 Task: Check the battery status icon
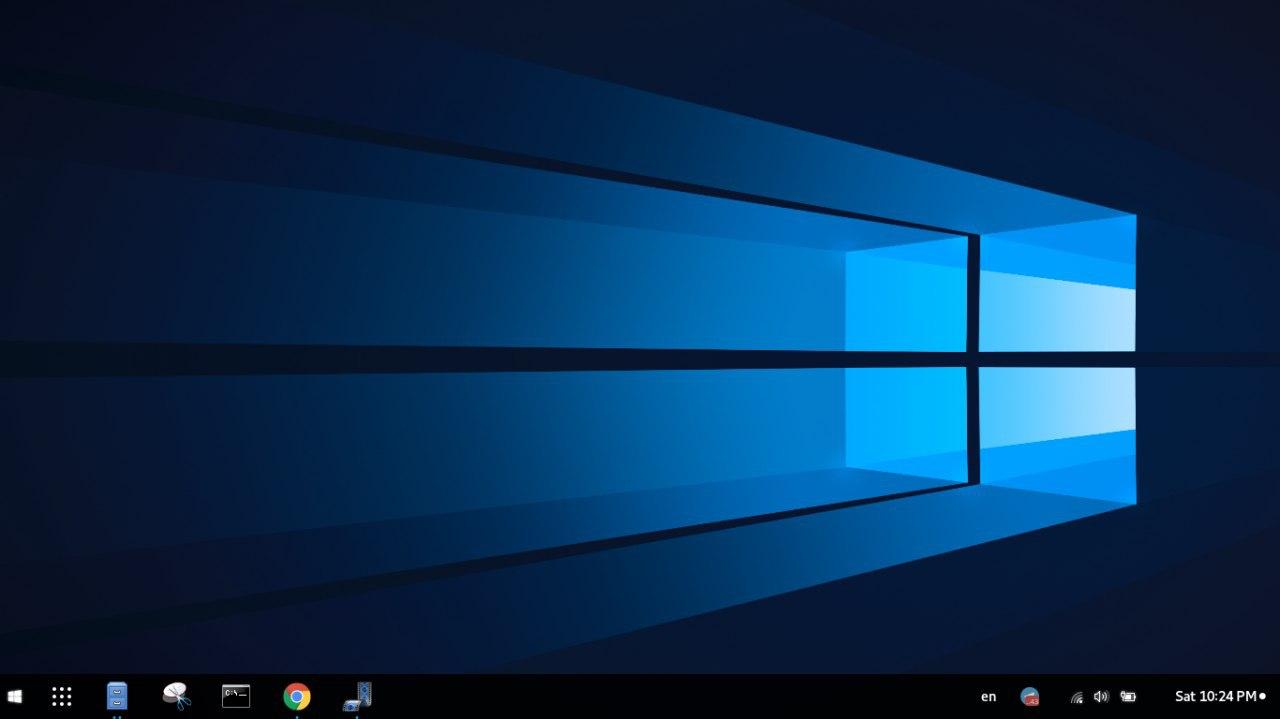pos(1128,696)
